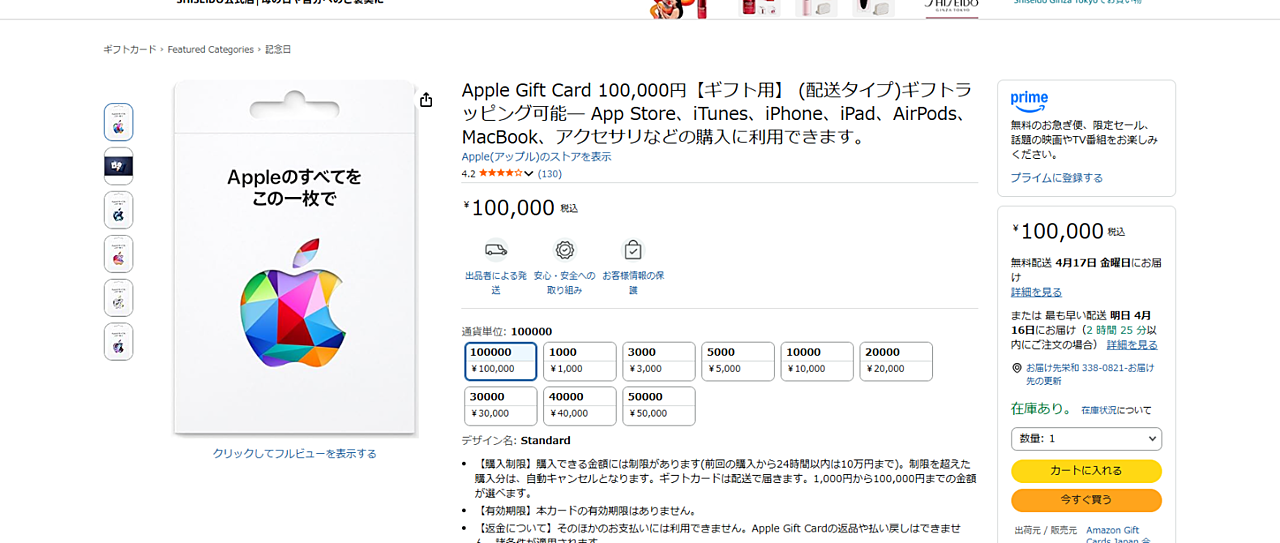The width and height of the screenshot is (1280, 543).
Task: Click the 4.2 rating number
Action: pyautogui.click(x=468, y=174)
